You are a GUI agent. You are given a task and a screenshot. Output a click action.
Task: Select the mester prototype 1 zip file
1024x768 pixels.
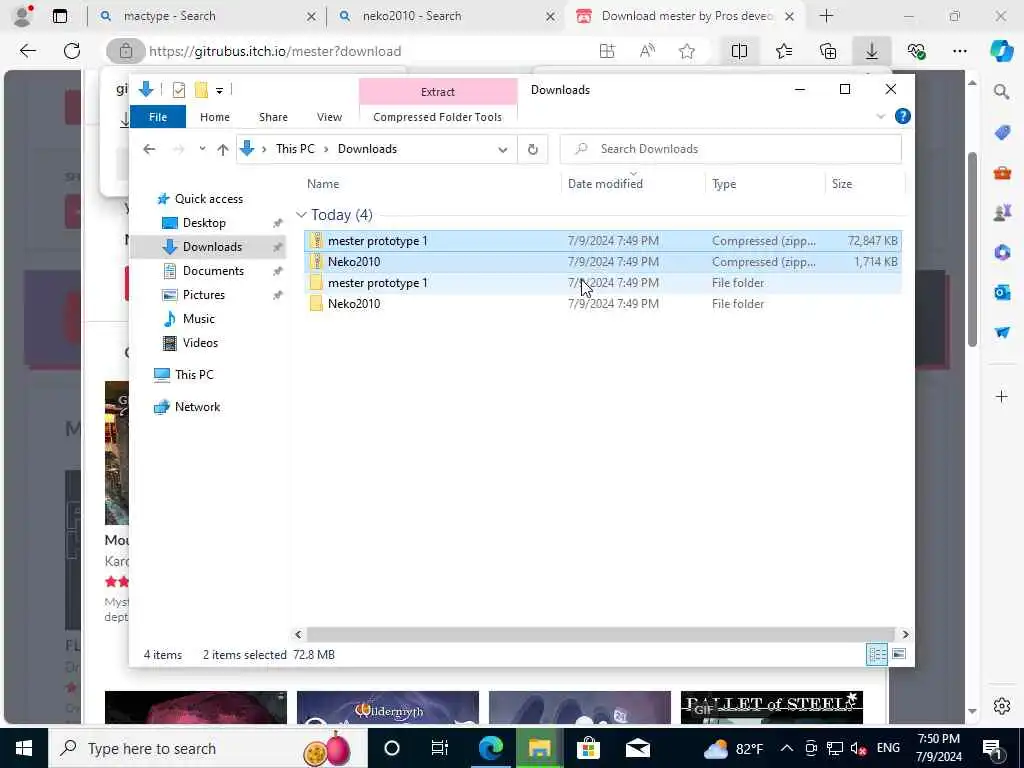click(x=603, y=241)
